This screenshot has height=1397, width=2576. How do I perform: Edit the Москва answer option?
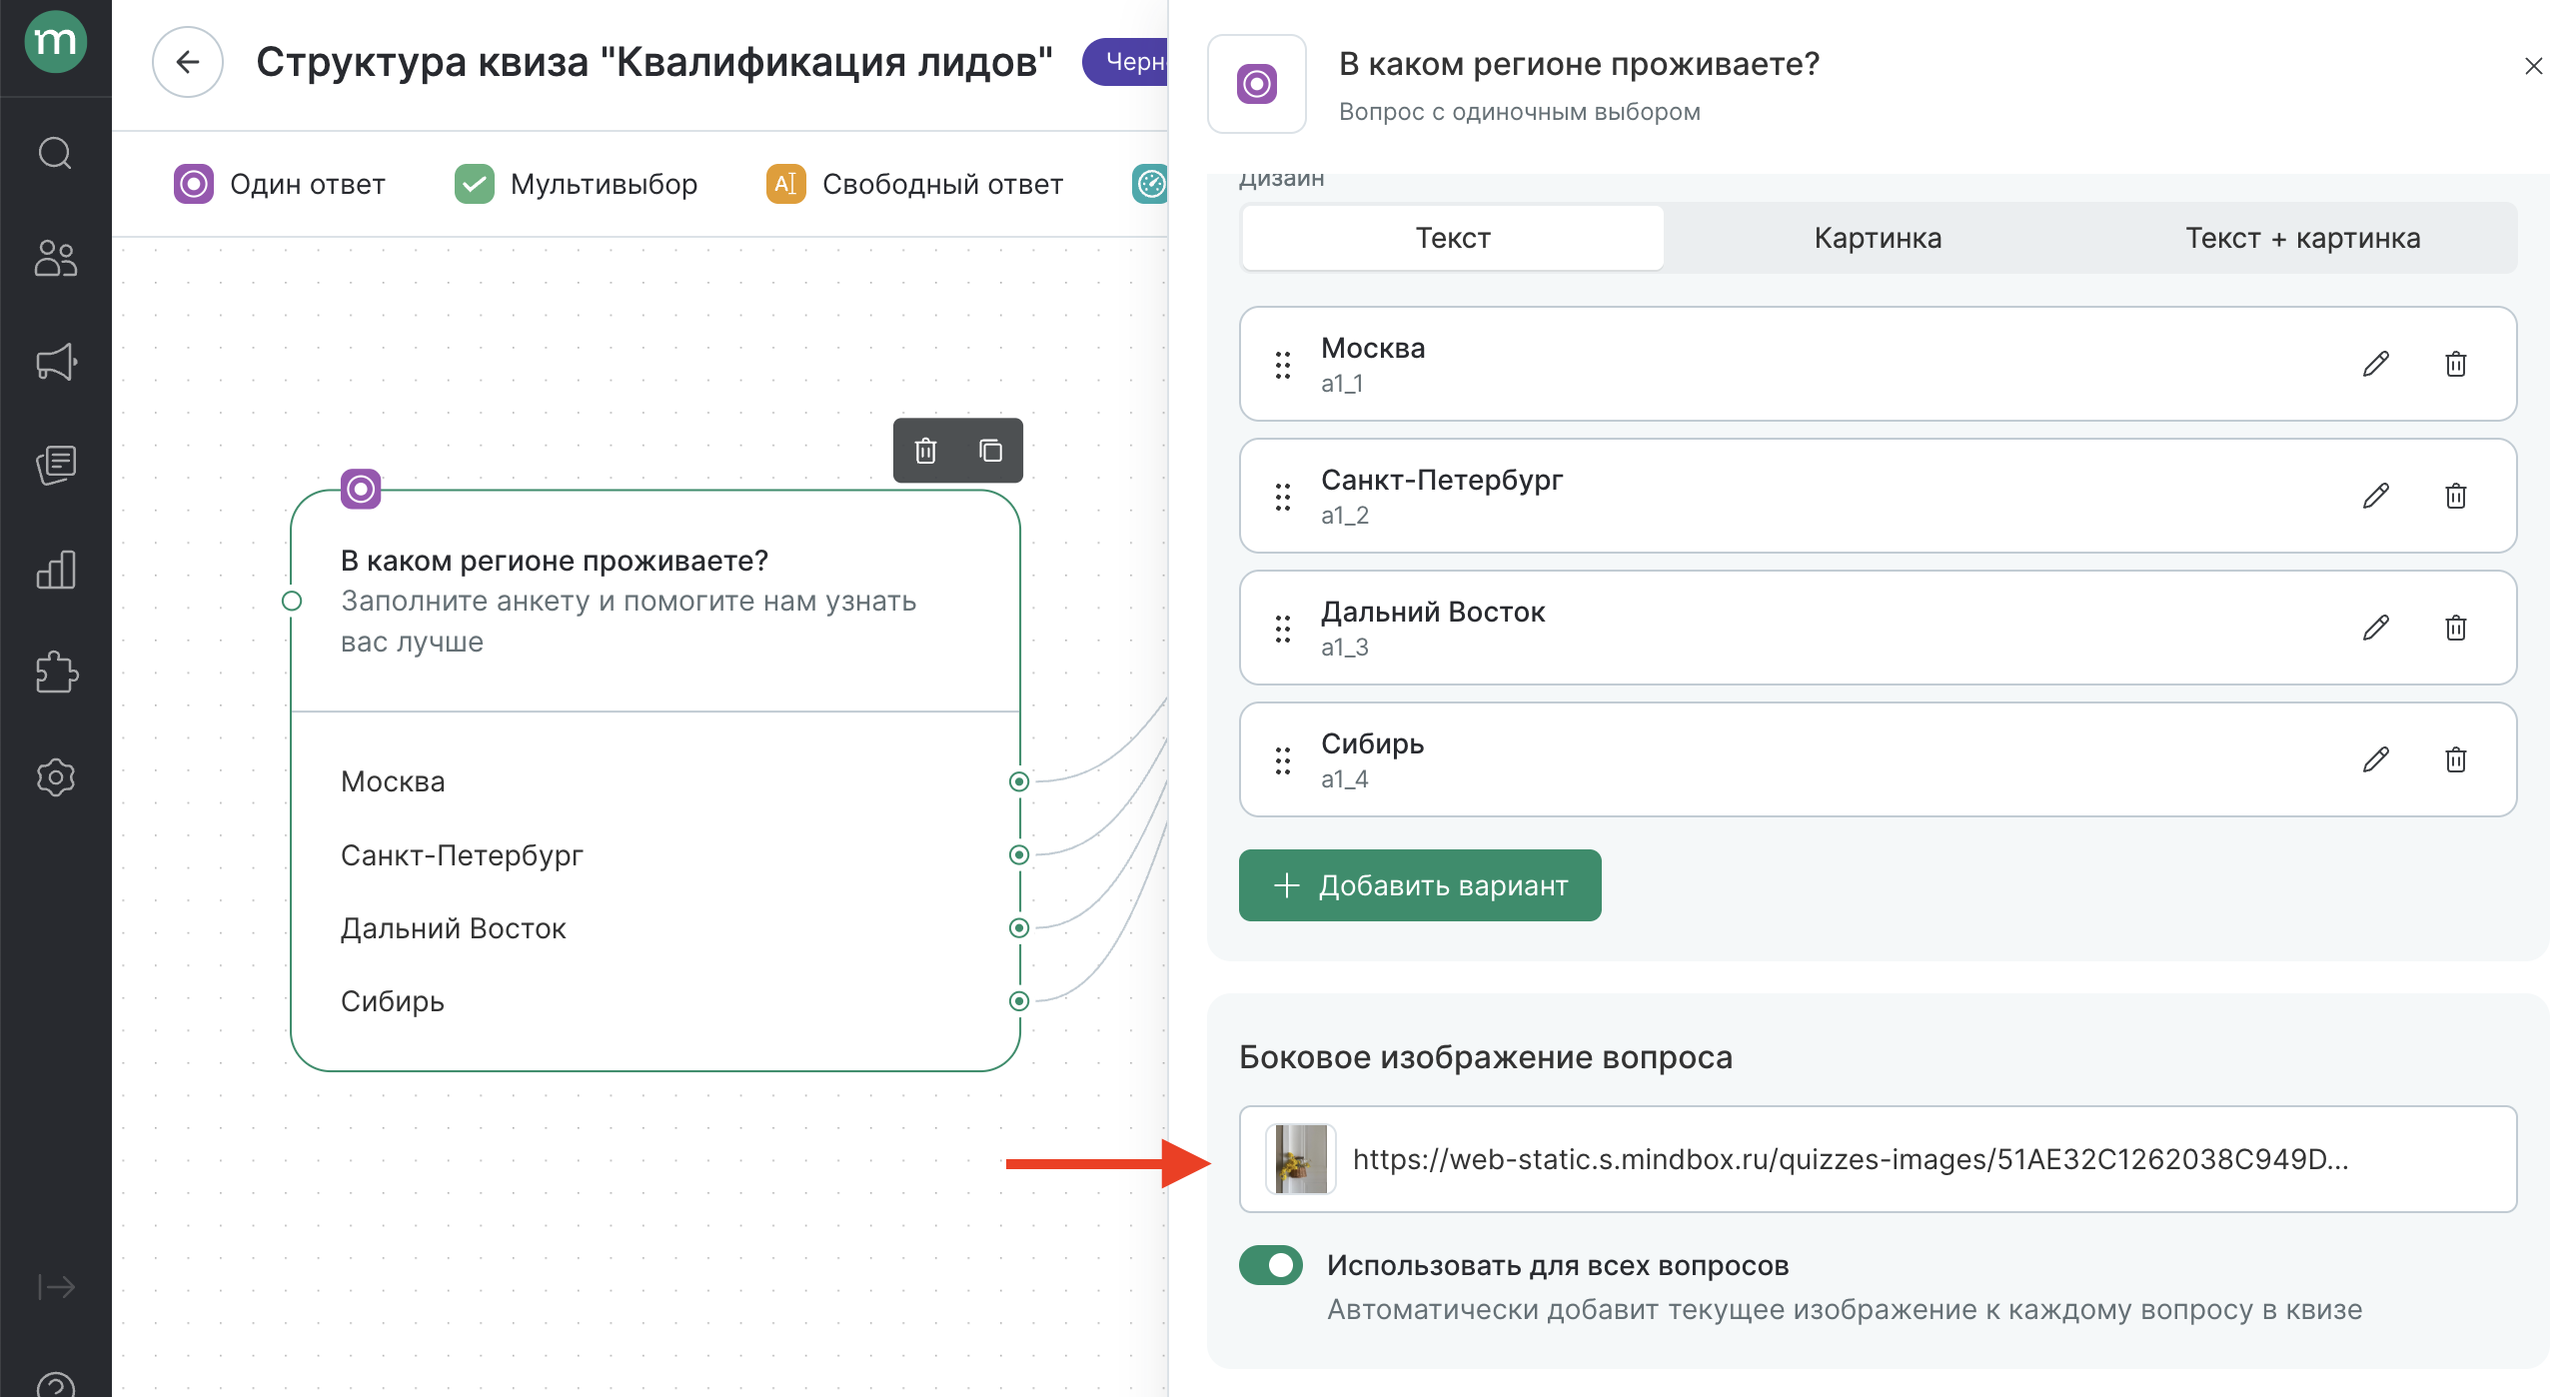pos(2376,364)
